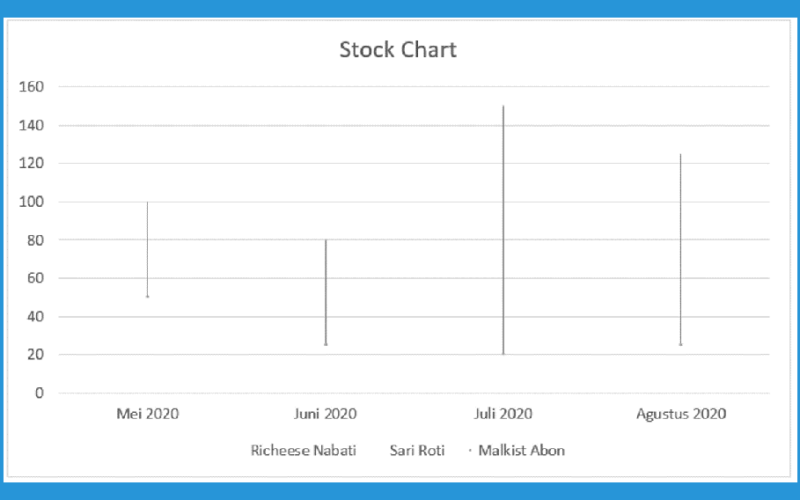Select the Mei 2020 high-low line

click(x=147, y=249)
